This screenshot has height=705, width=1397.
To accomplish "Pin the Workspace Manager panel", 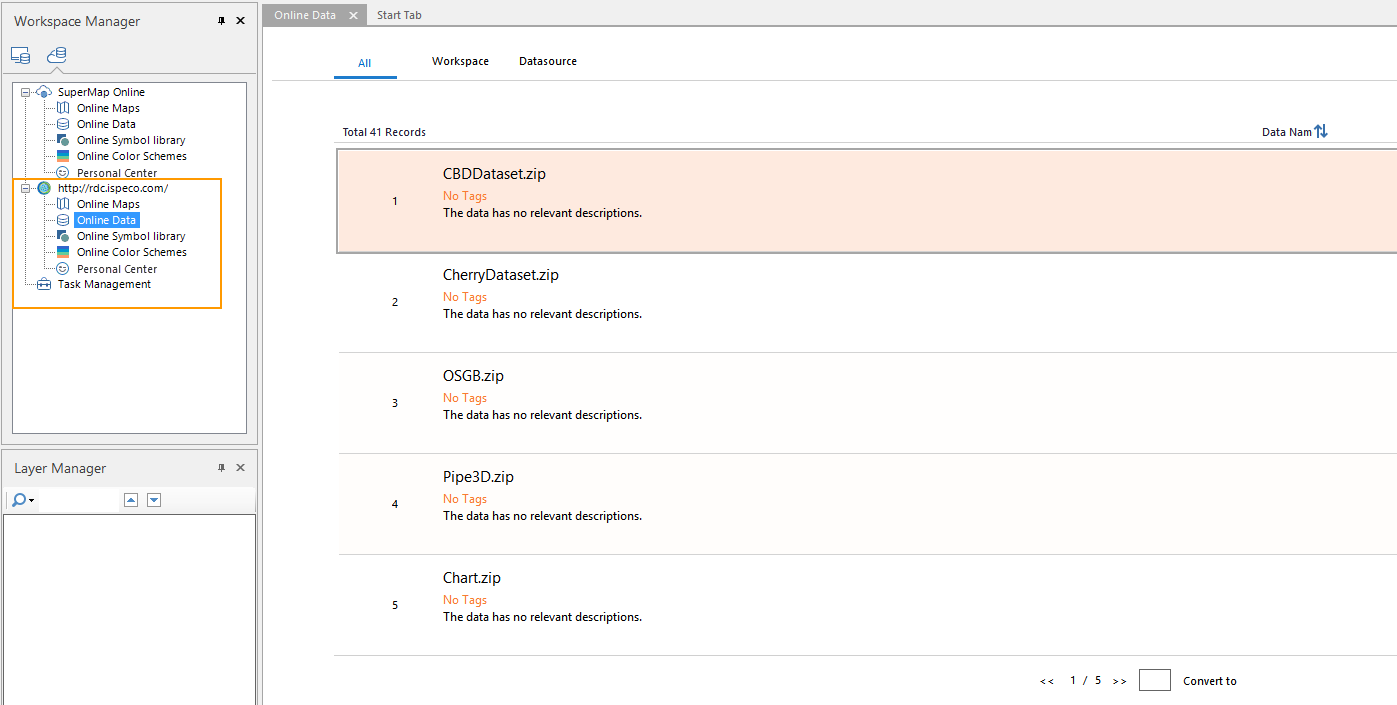I will coord(221,21).
